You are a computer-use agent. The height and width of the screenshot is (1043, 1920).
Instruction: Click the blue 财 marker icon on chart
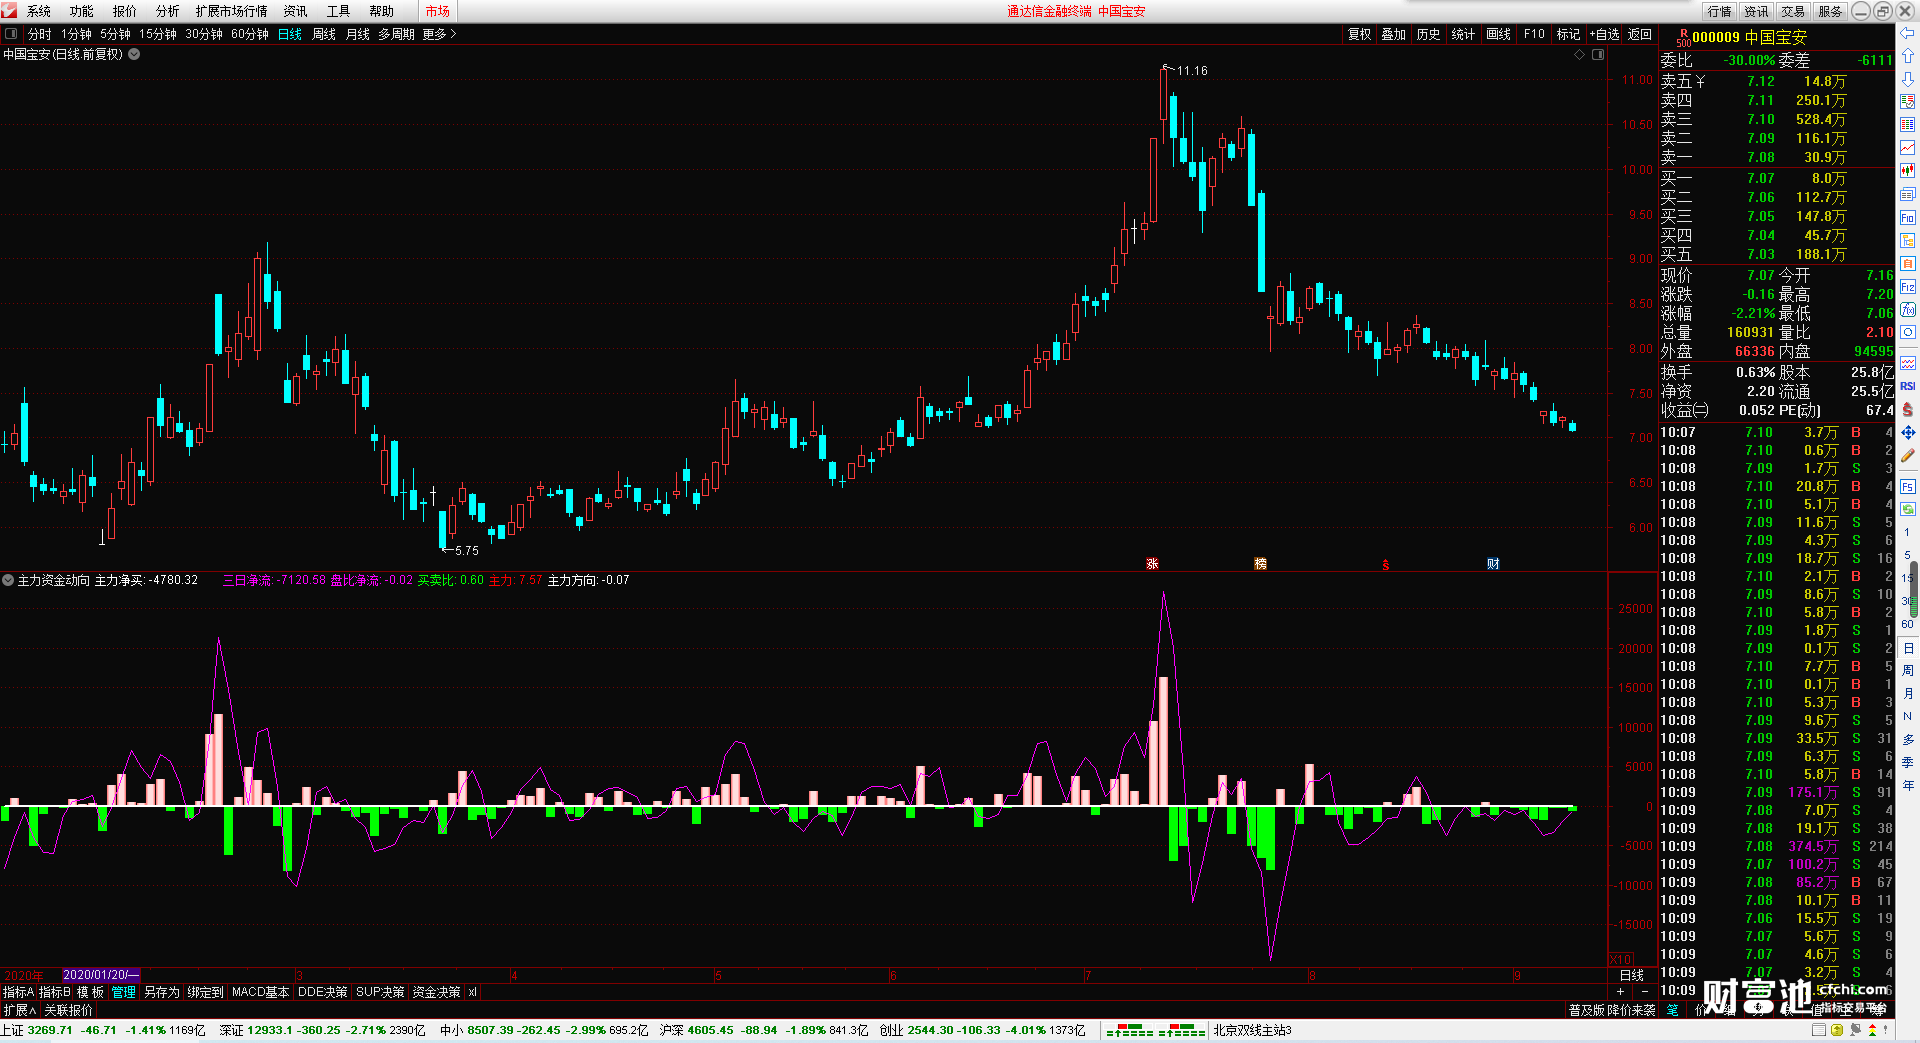1493,564
